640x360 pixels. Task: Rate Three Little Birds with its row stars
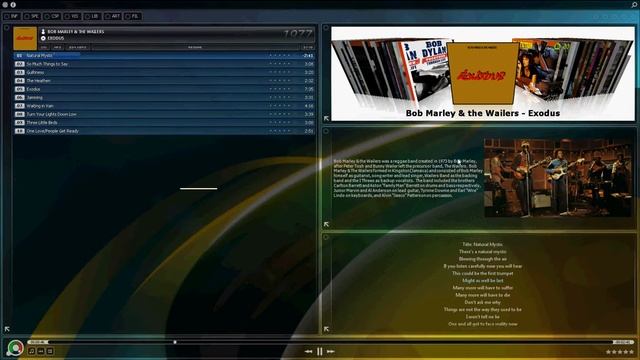pyautogui.click(x=280, y=122)
